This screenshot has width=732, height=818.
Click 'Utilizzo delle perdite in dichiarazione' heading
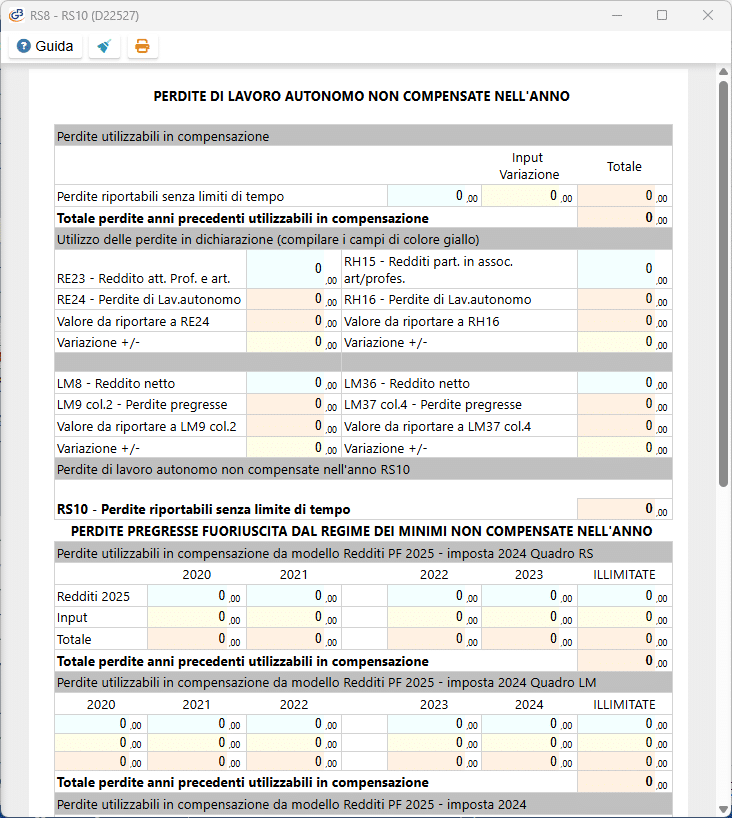(363, 239)
